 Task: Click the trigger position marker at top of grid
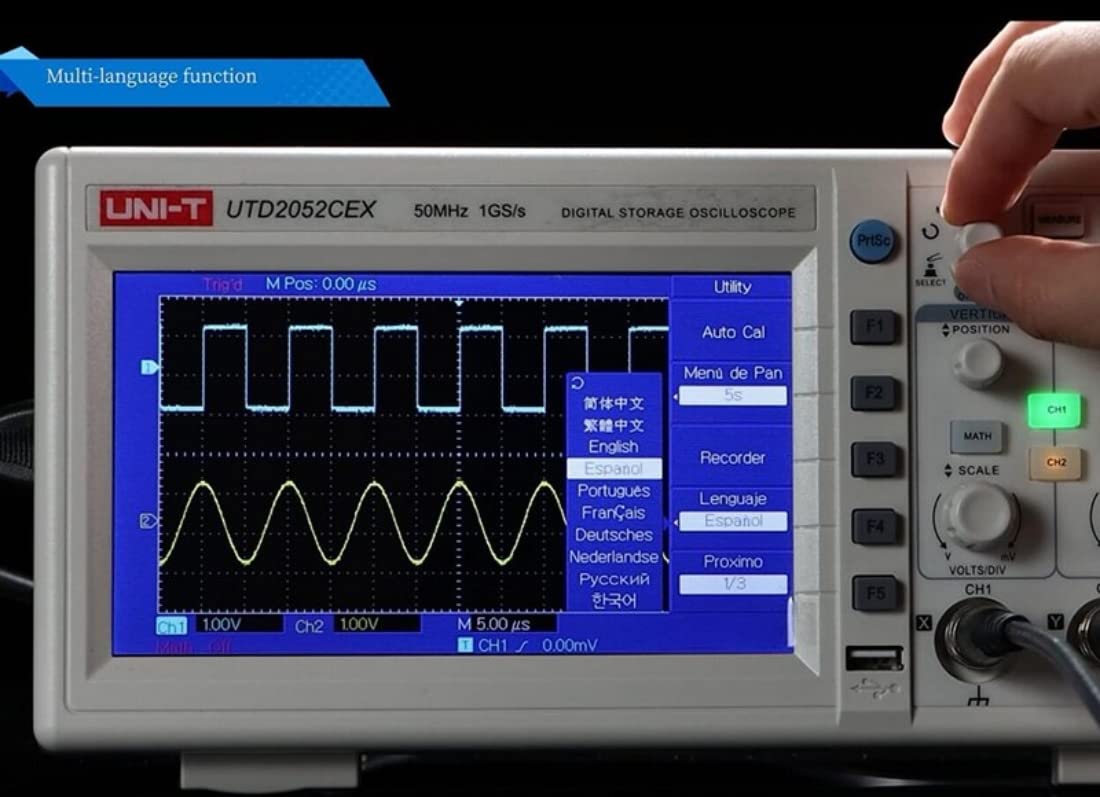coord(459,303)
